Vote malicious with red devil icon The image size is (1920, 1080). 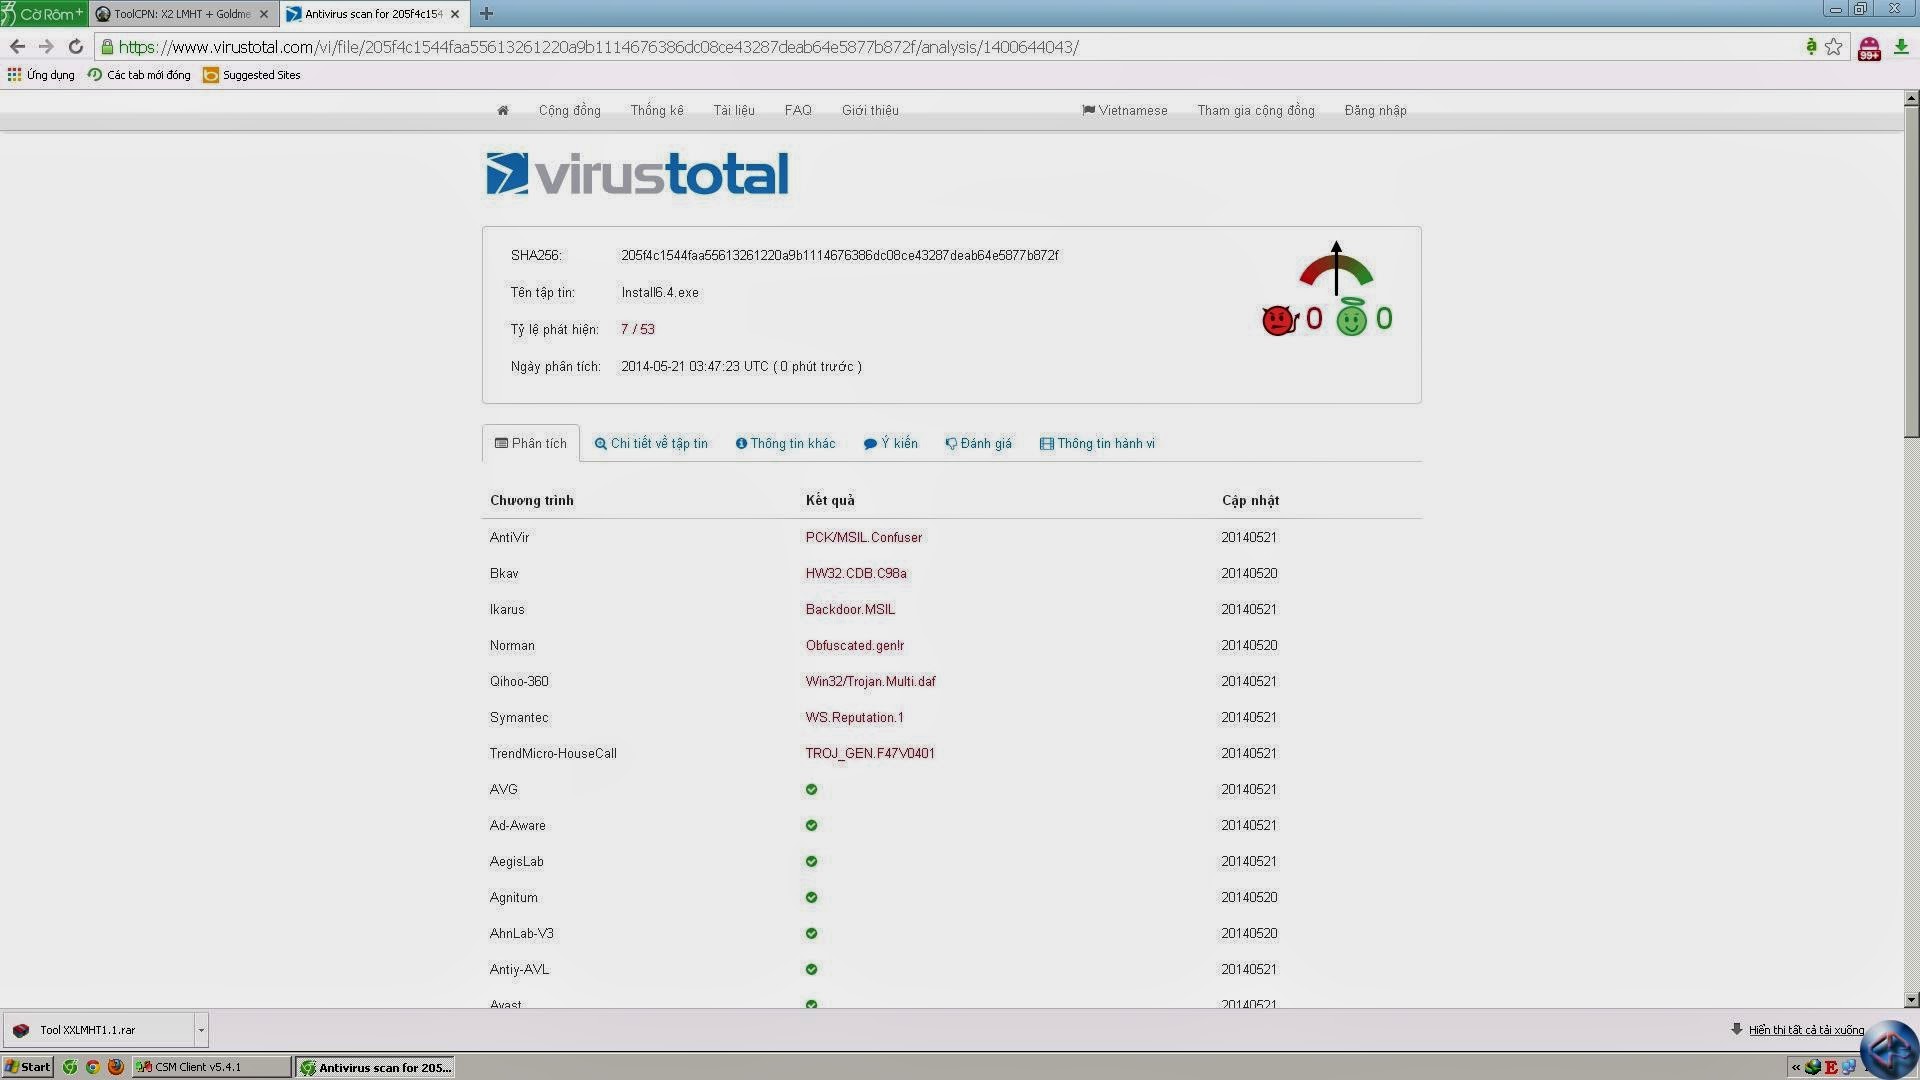(1280, 319)
